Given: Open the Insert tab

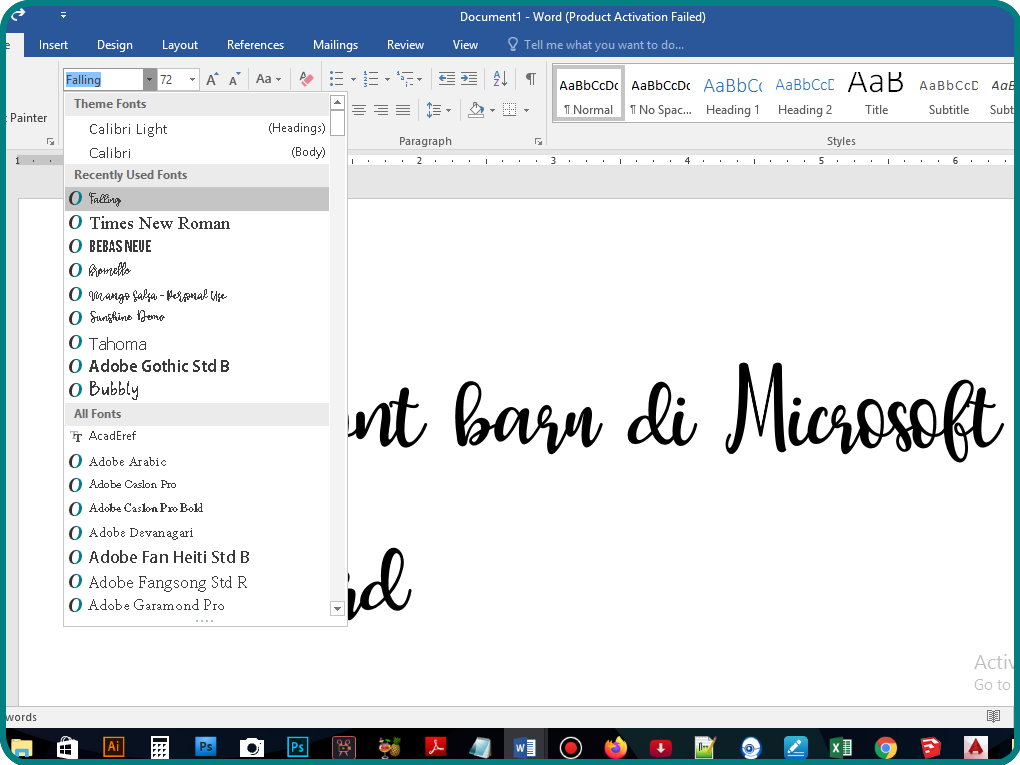Looking at the screenshot, I should (x=53, y=45).
